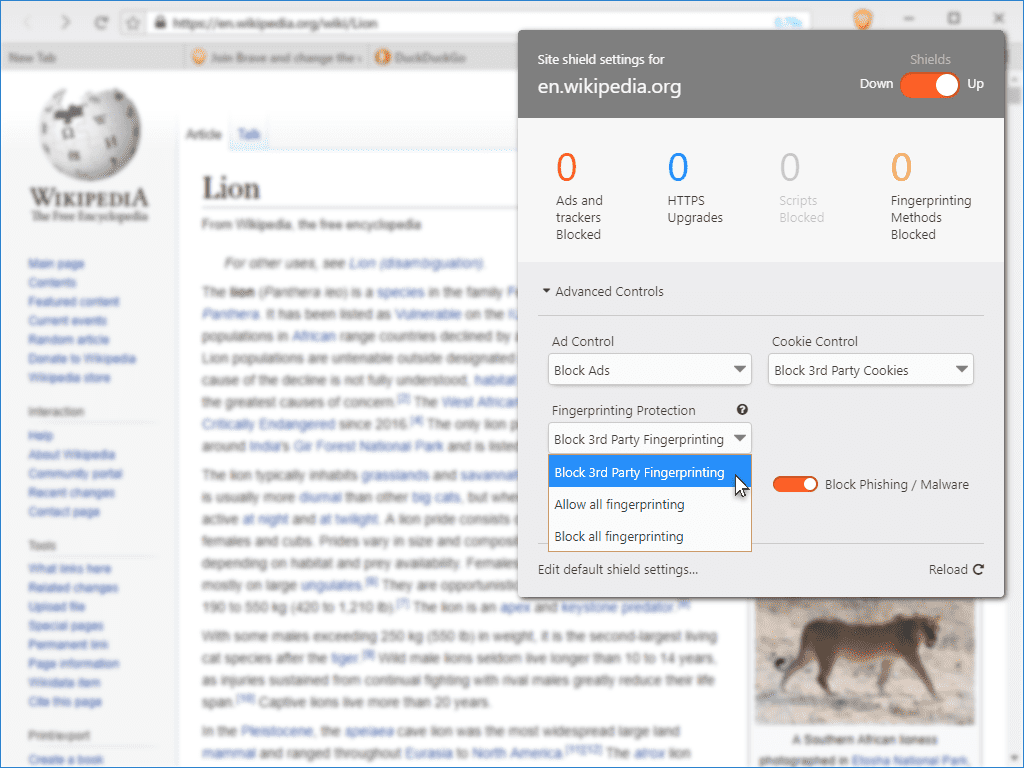The height and width of the screenshot is (768, 1024).
Task: Switch to the New Tab tab
Action: pos(91,57)
